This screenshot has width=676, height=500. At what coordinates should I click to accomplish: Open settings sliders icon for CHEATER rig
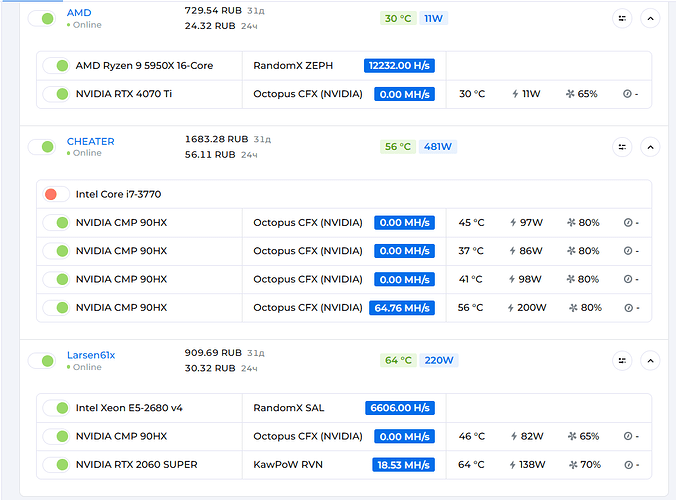[622, 147]
